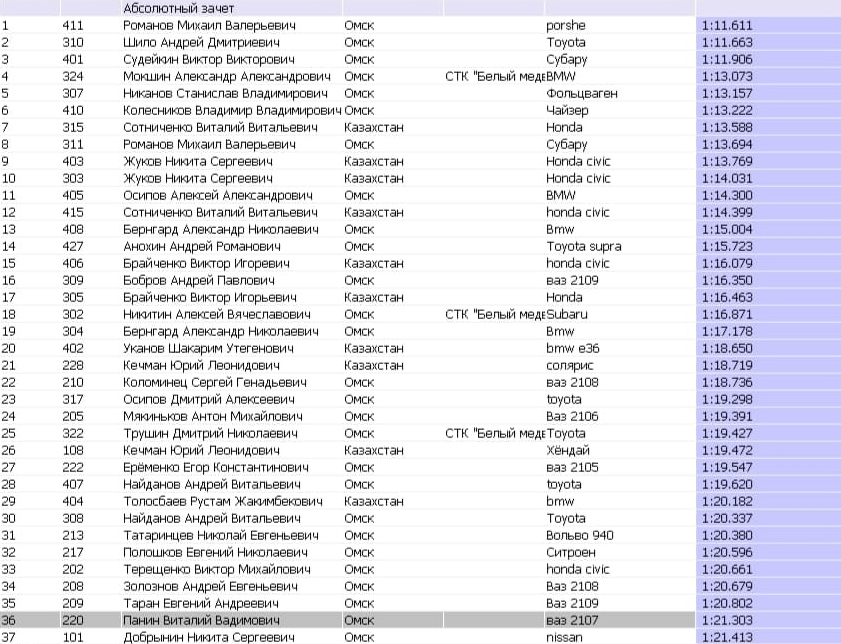
Task: Select the time cell 1:11.663
Action: coord(727,42)
